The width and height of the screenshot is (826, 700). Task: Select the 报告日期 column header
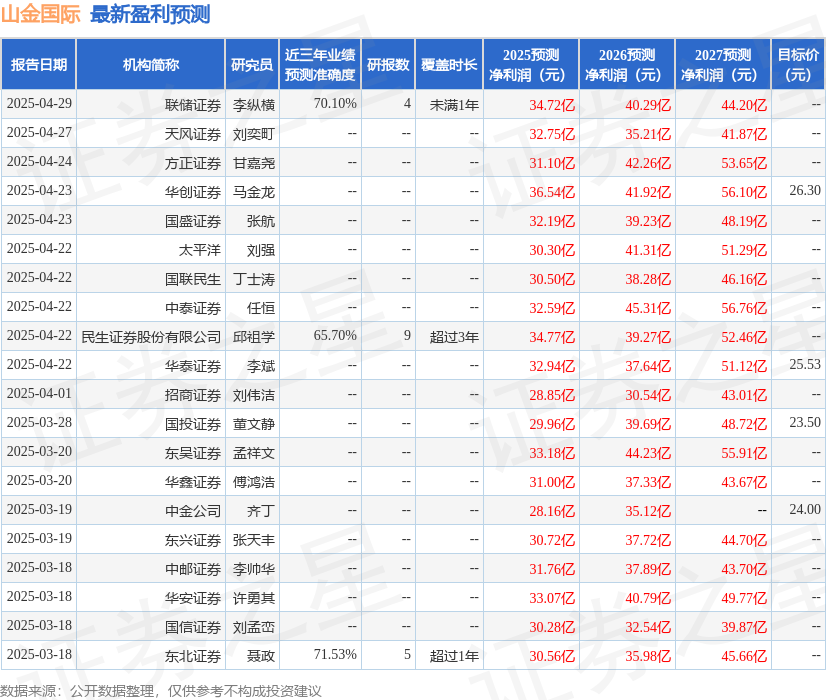point(42,63)
